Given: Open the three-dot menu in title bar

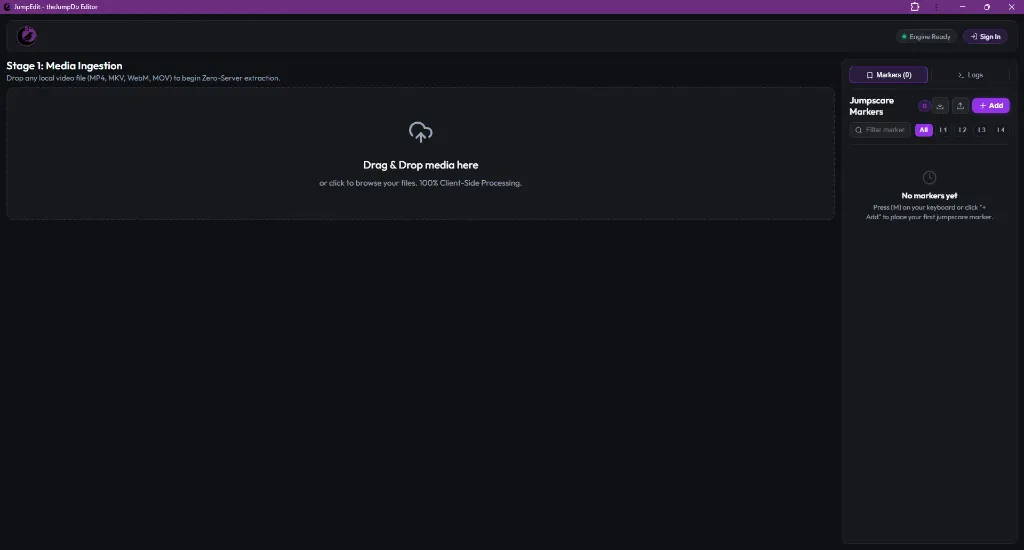Looking at the screenshot, I should tap(936, 7).
